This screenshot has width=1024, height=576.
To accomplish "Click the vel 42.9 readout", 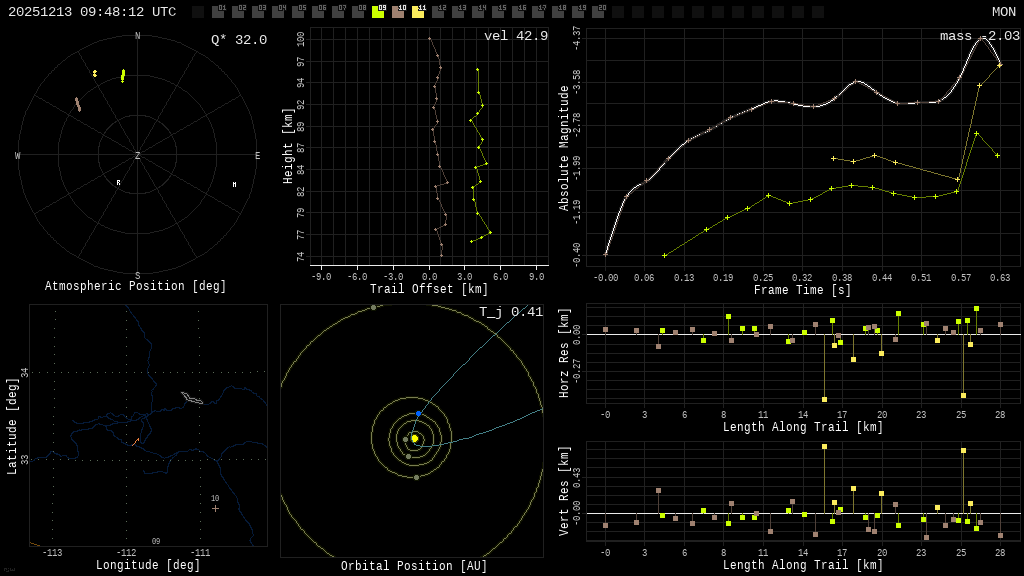I will pos(515,36).
